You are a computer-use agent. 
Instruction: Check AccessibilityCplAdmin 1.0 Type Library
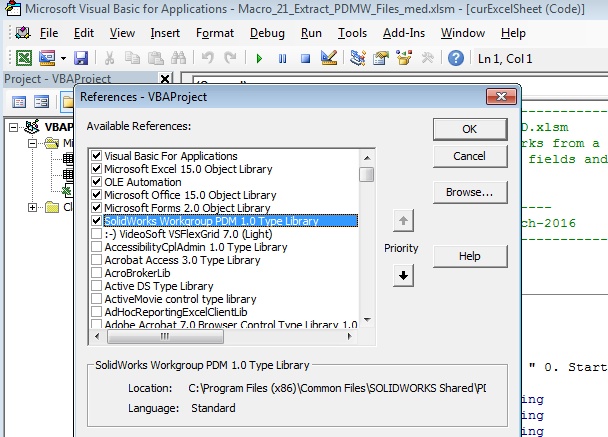coord(97,247)
